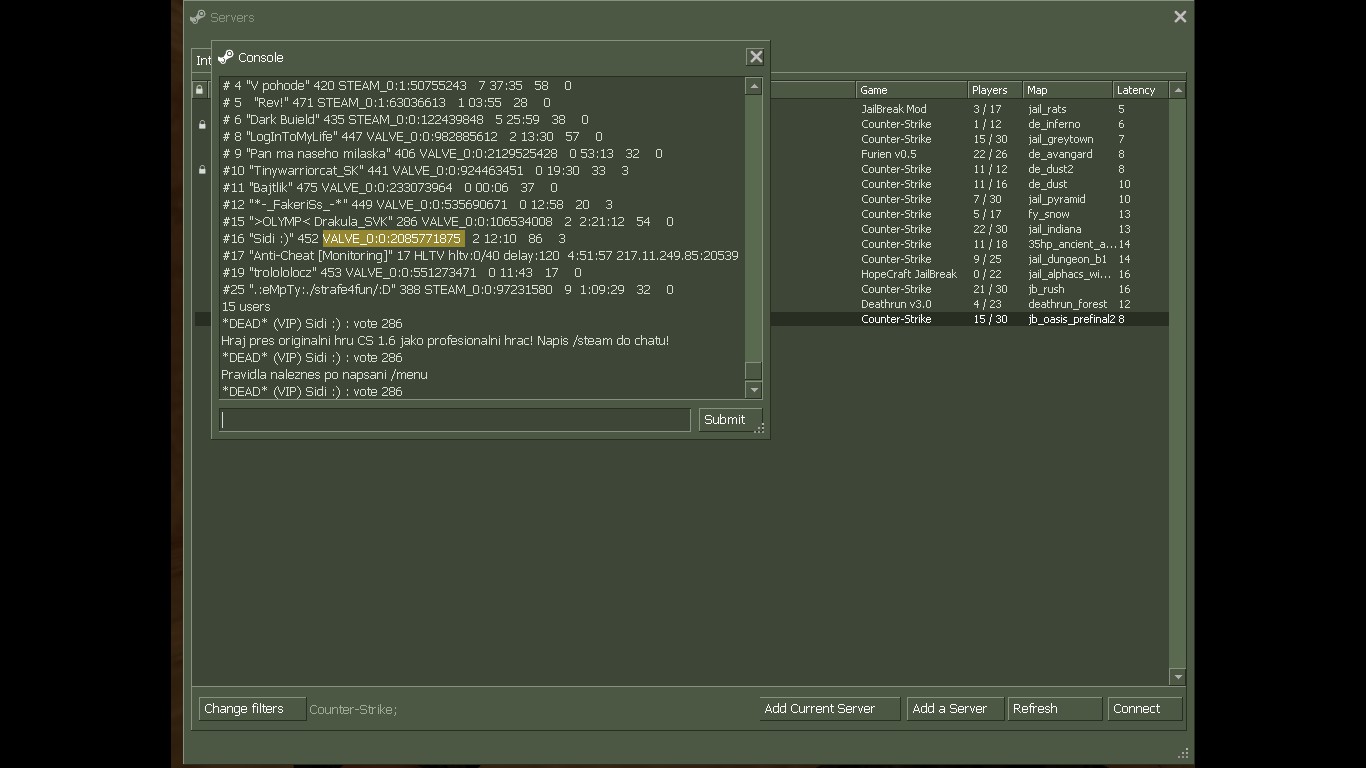
Task: Click highlighted VALVE_0:0:2085771875 text in console
Action: click(393, 238)
